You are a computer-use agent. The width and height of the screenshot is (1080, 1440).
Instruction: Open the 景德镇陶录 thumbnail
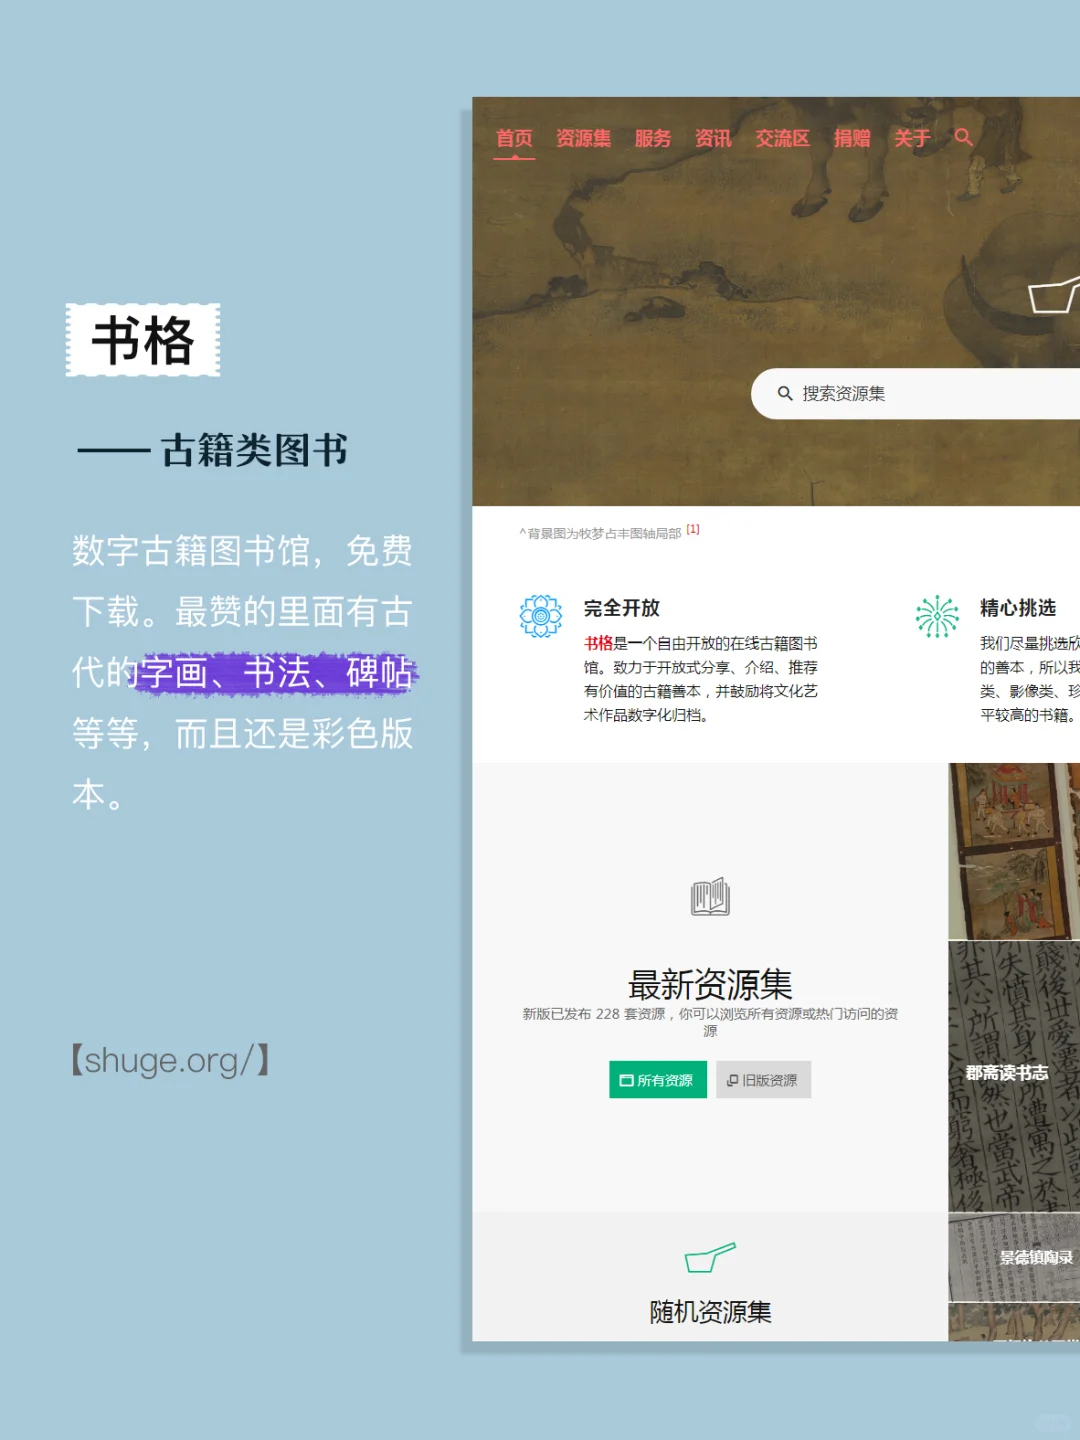tap(1014, 1258)
